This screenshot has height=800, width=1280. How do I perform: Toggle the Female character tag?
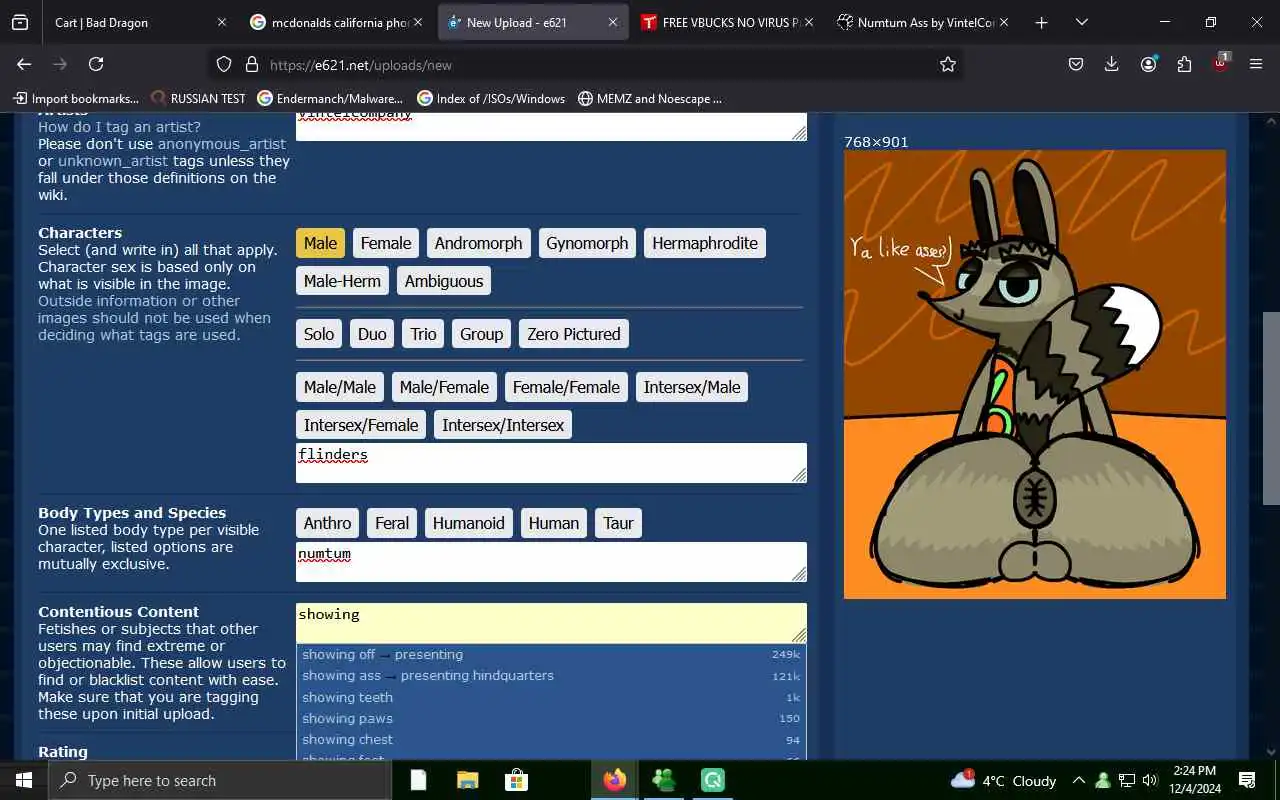point(386,243)
